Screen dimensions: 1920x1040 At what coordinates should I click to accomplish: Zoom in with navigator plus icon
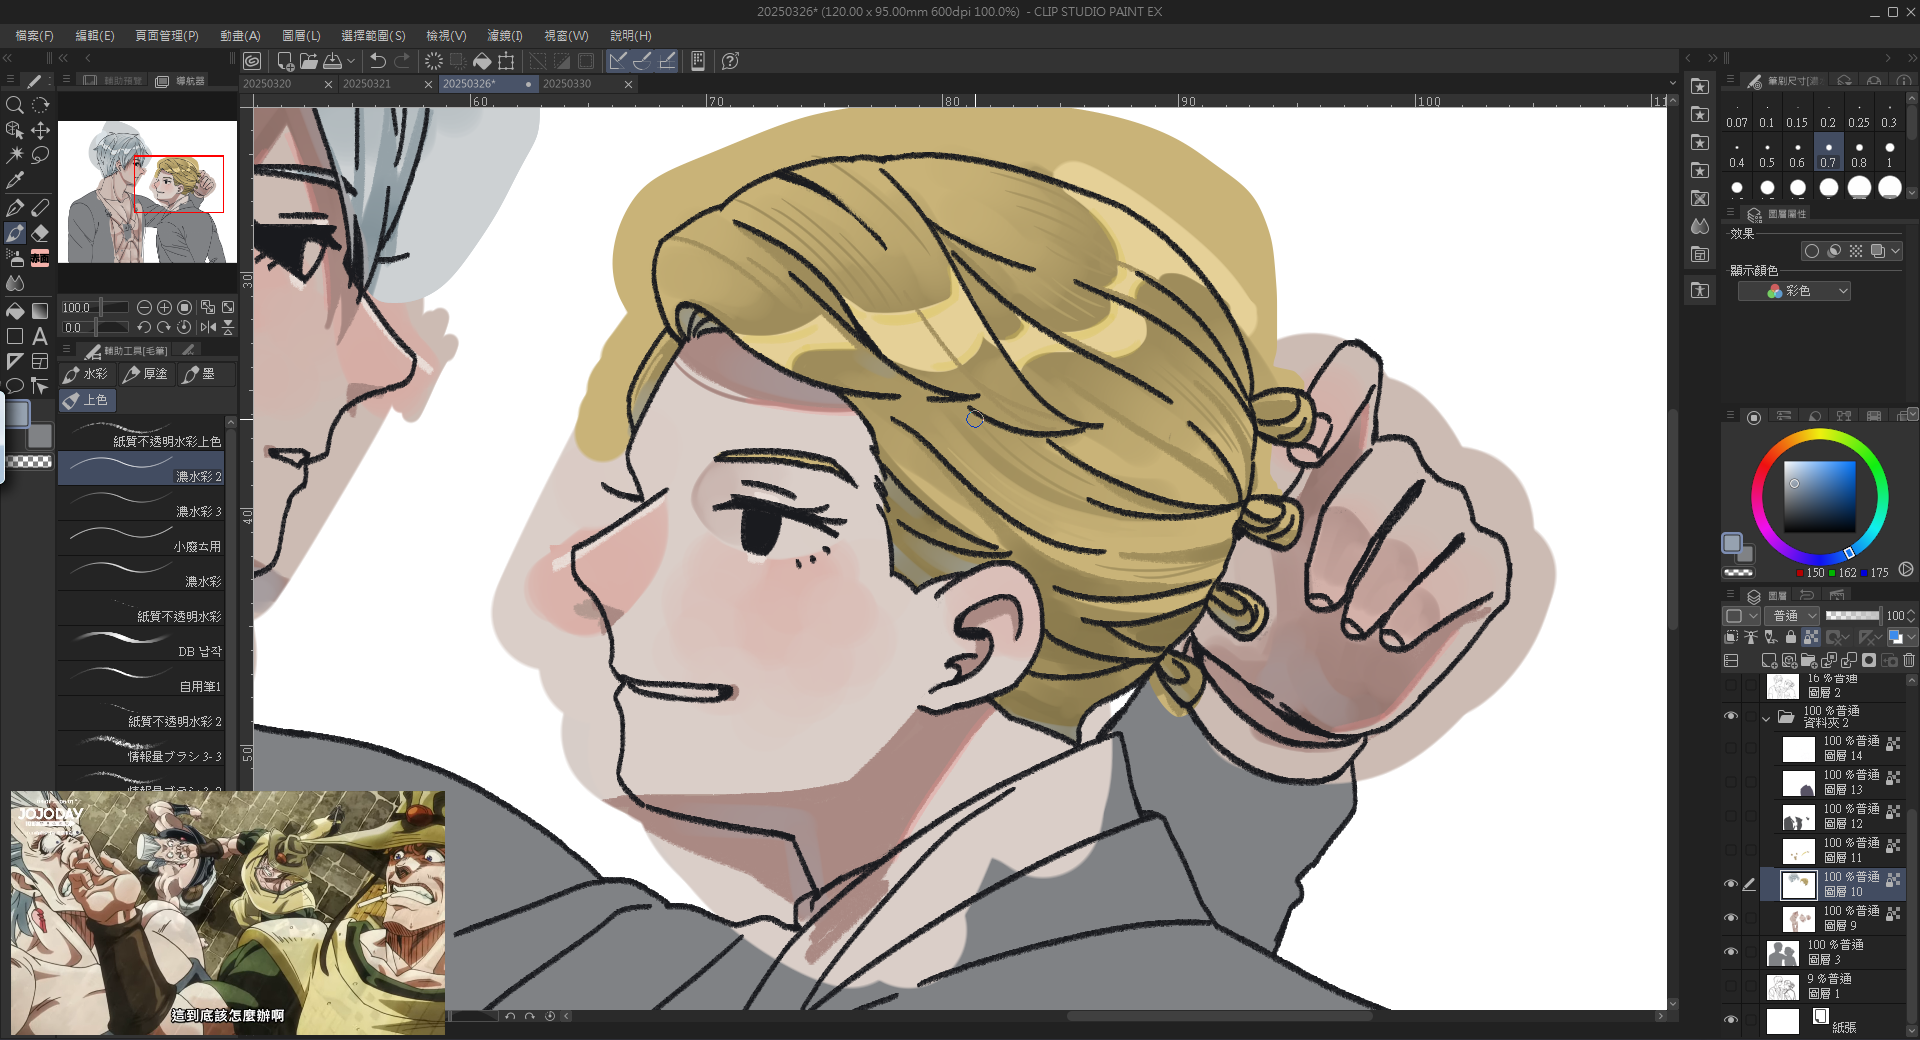click(164, 308)
